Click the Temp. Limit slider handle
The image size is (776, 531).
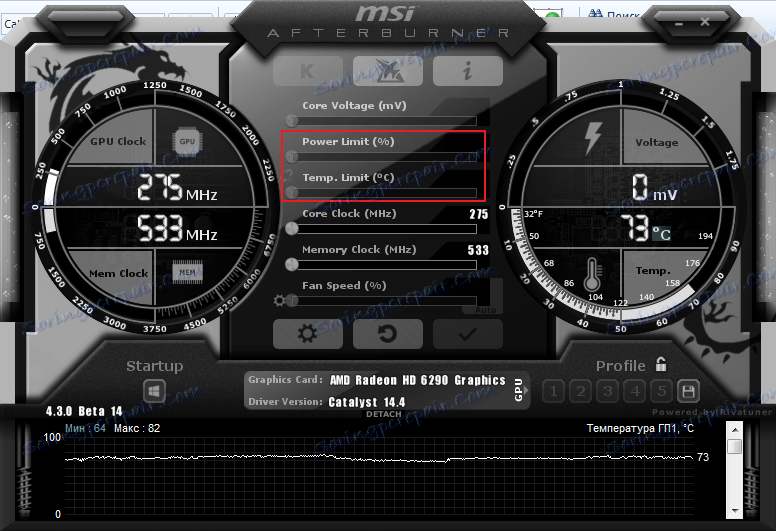point(292,192)
